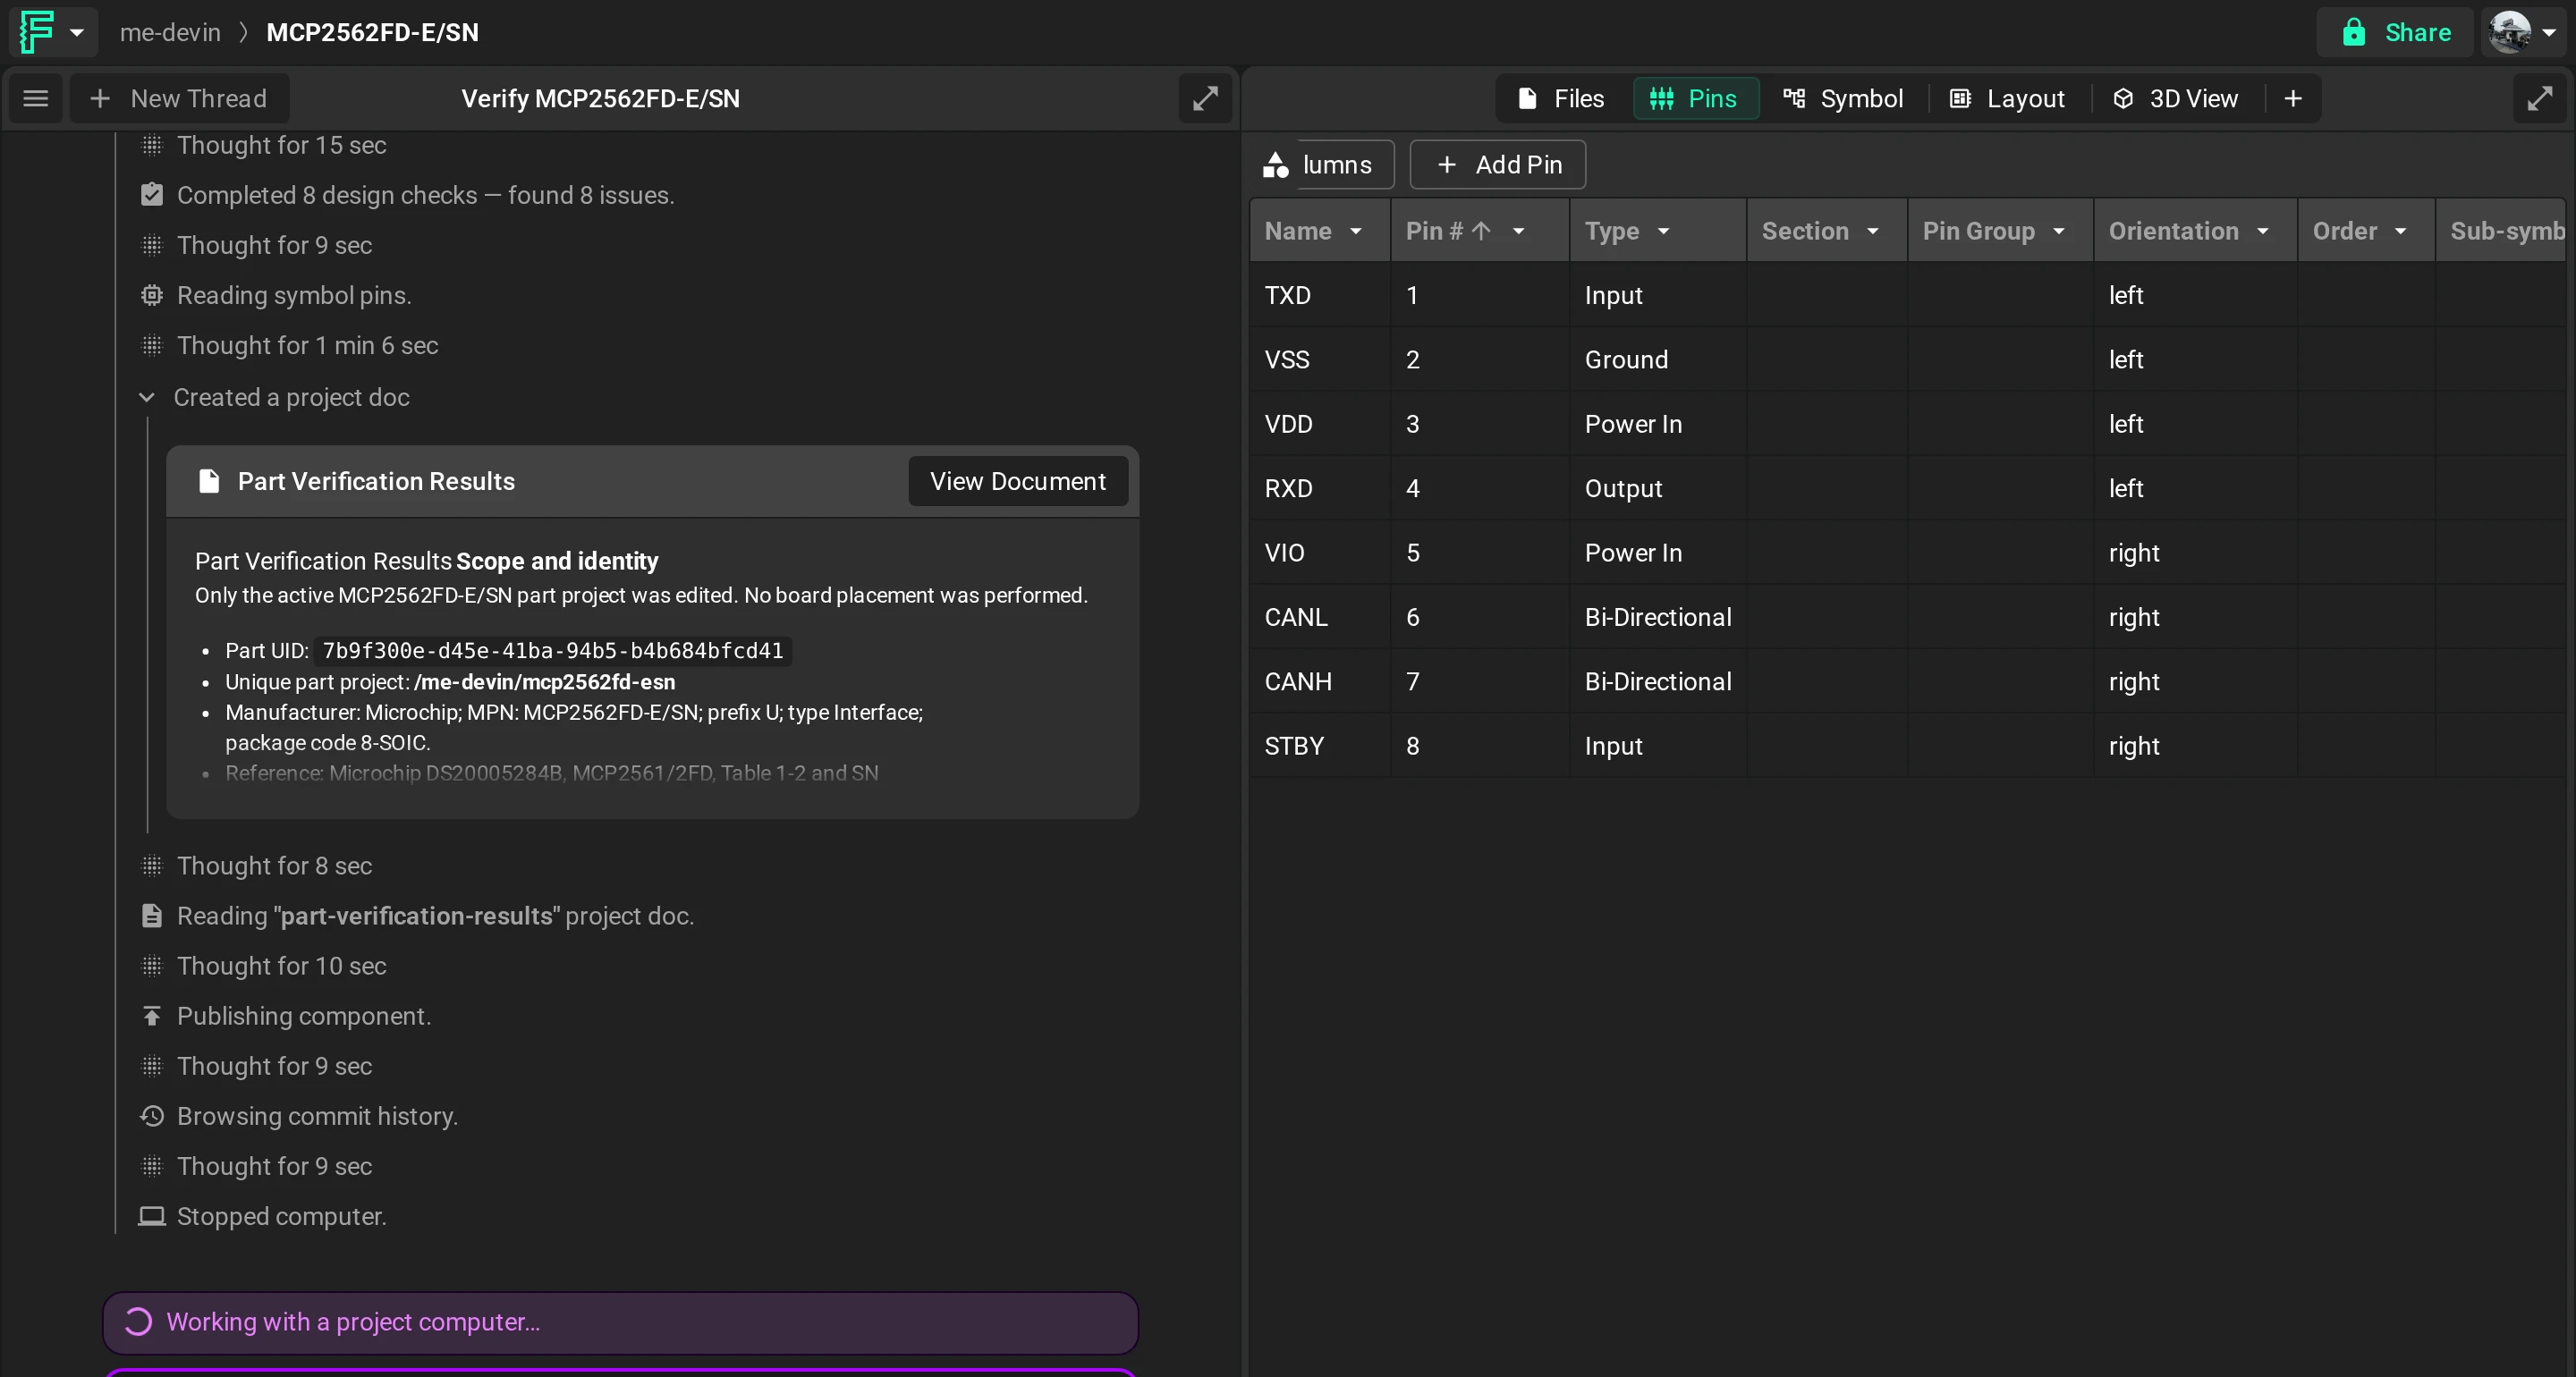Add a new tab with plus icon

(2293, 98)
